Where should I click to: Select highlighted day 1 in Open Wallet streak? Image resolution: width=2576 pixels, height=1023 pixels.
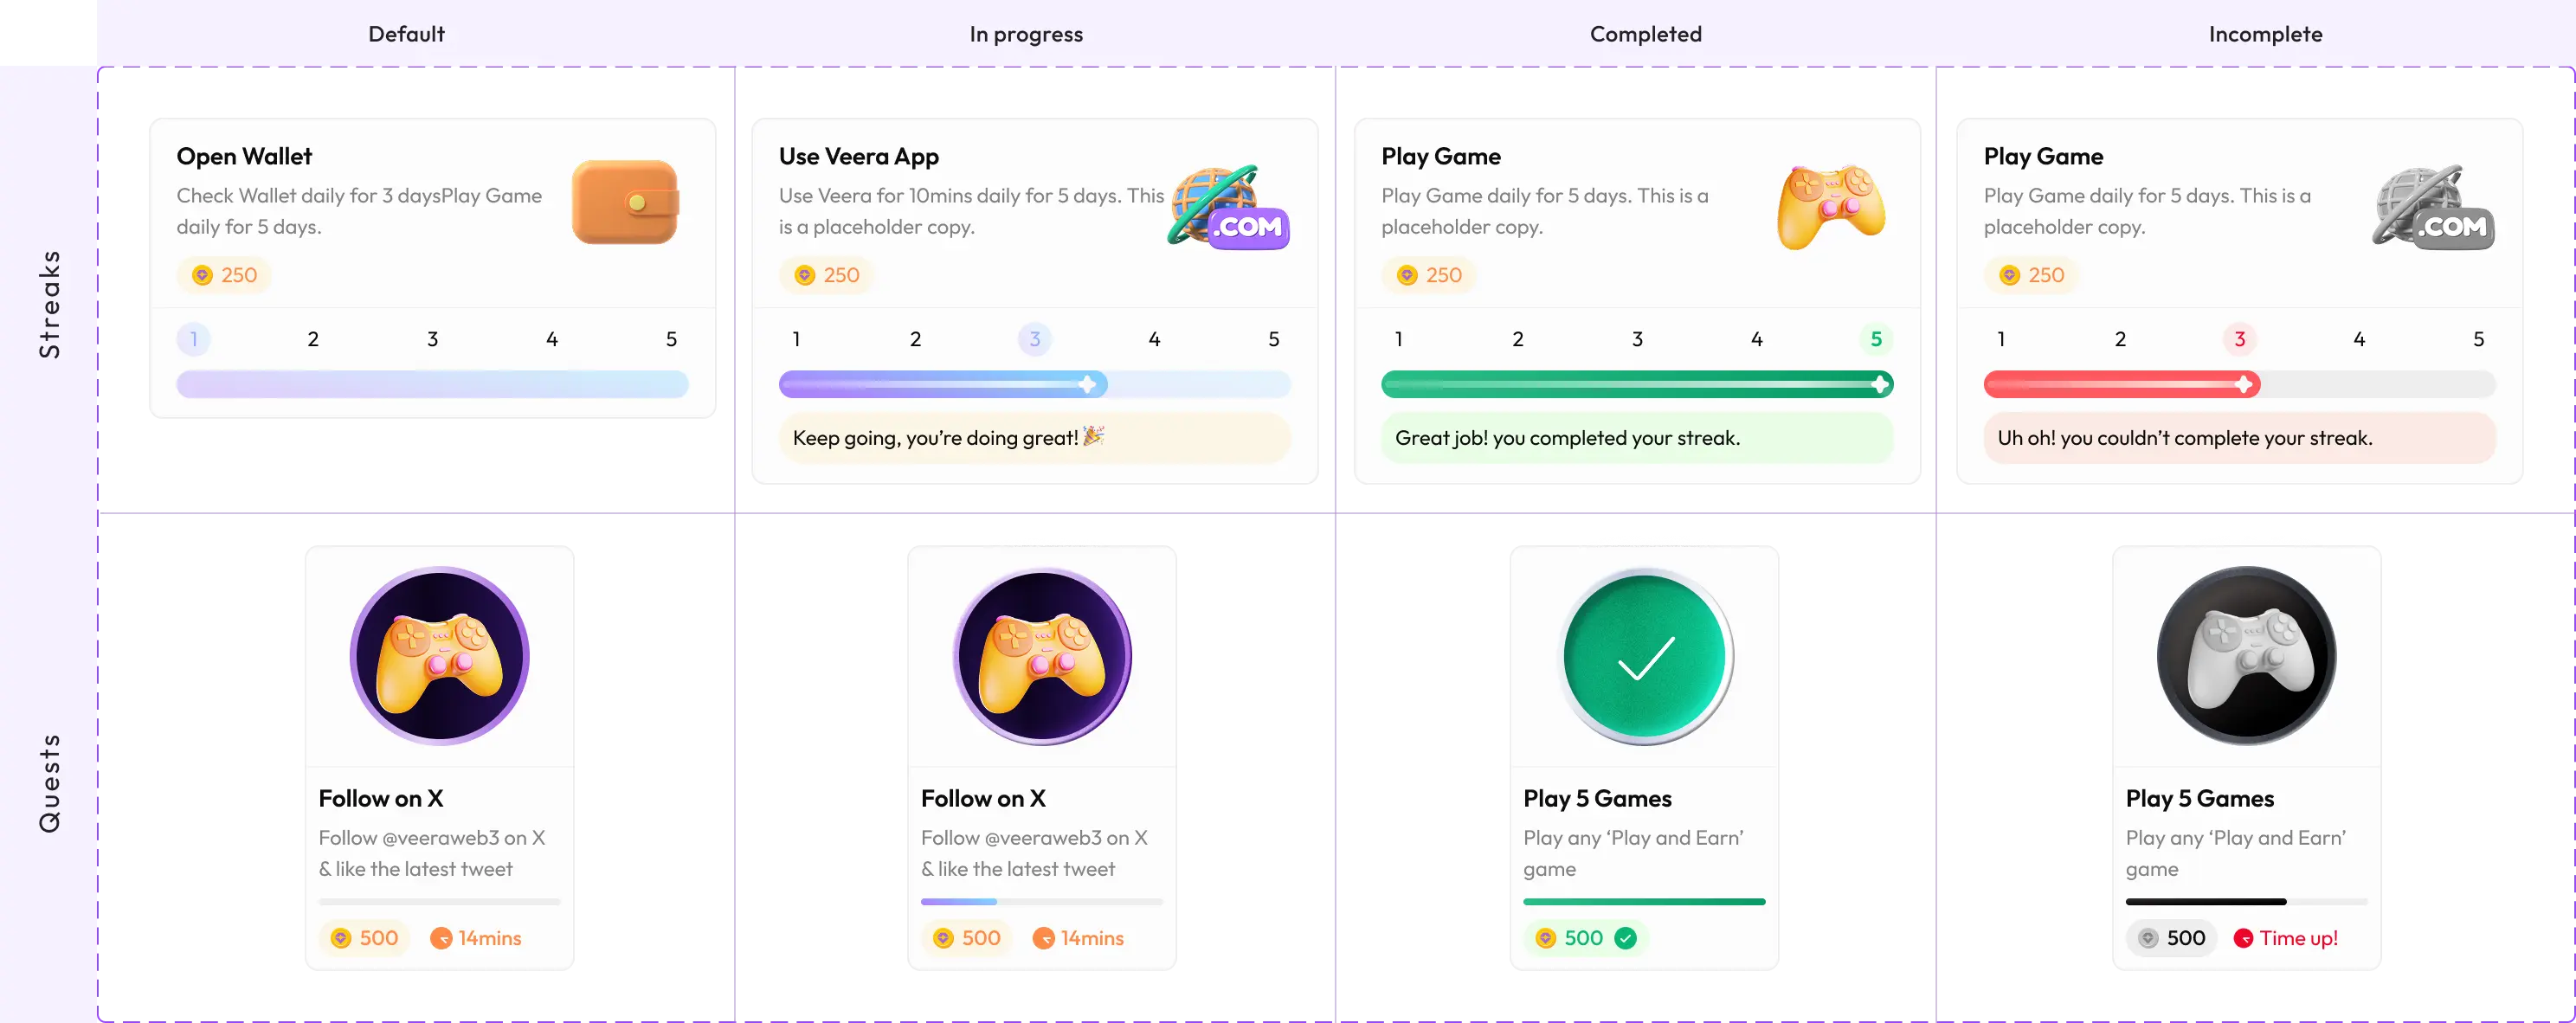[x=194, y=339]
